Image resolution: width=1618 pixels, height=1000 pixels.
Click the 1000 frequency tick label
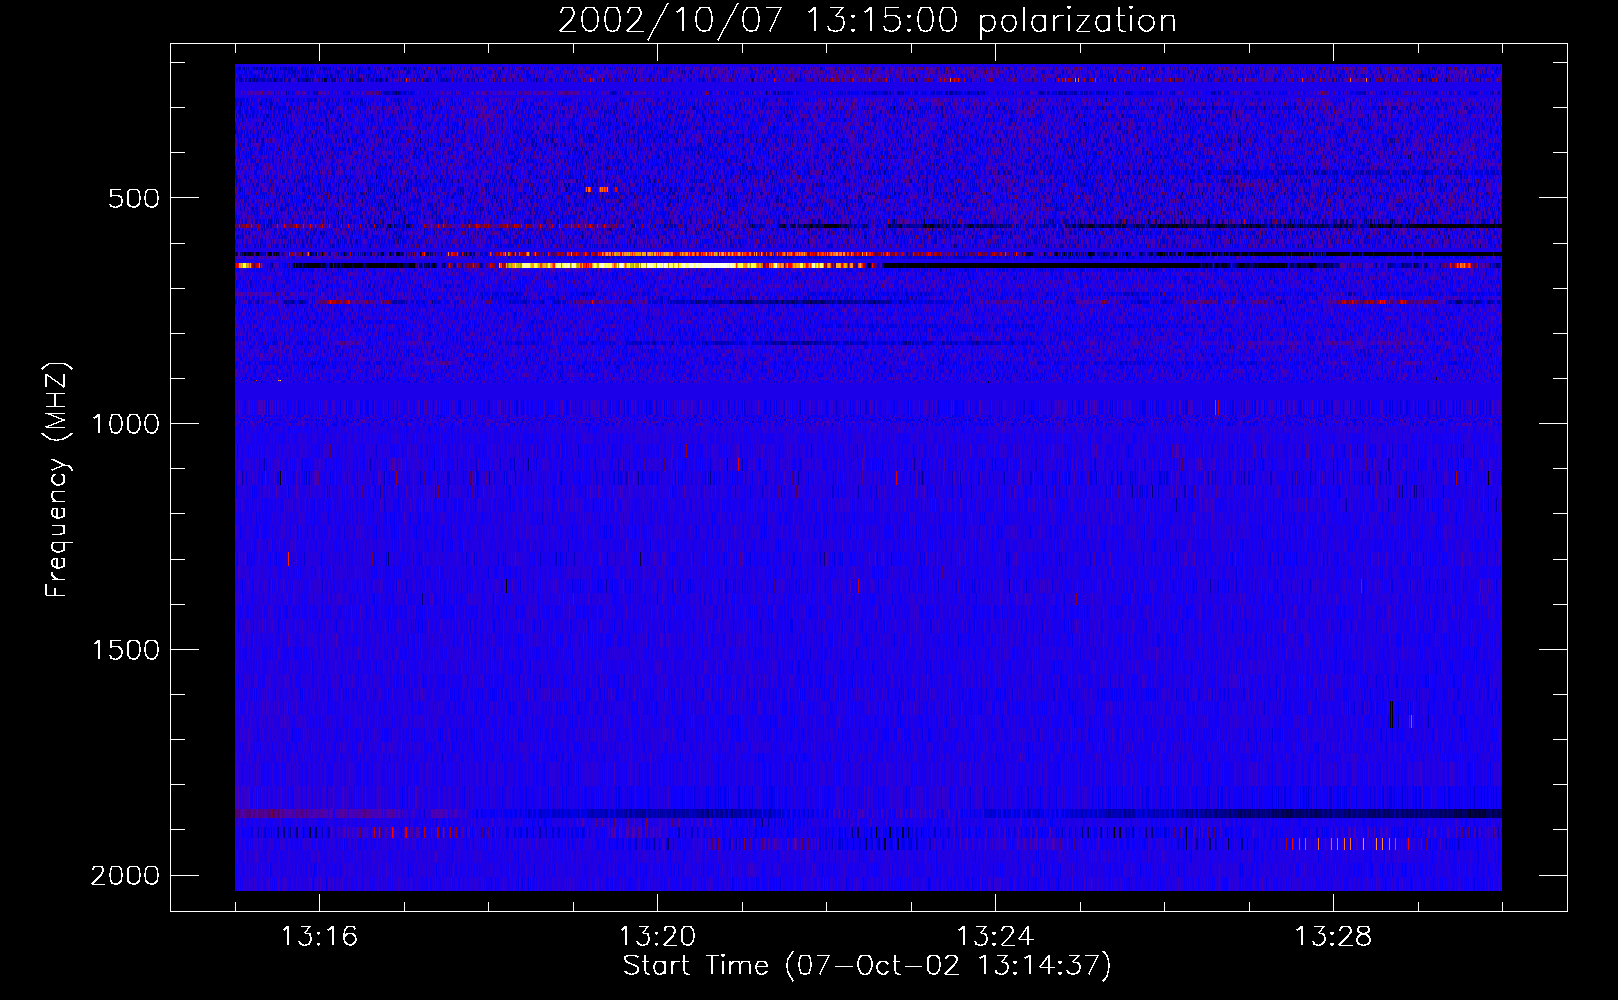(125, 424)
